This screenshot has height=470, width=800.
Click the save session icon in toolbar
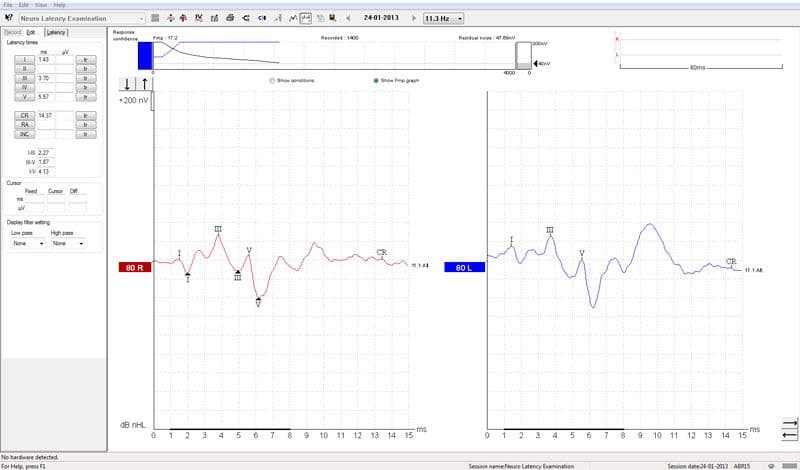pyautogui.click(x=333, y=18)
